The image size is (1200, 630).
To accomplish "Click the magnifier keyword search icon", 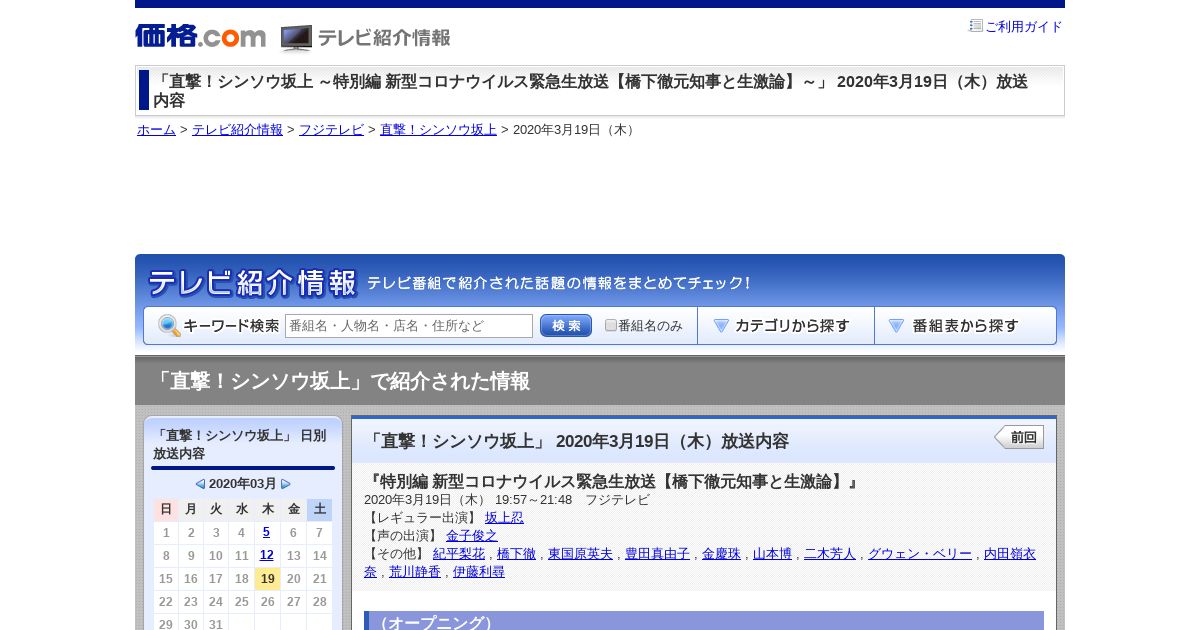I will coord(169,326).
